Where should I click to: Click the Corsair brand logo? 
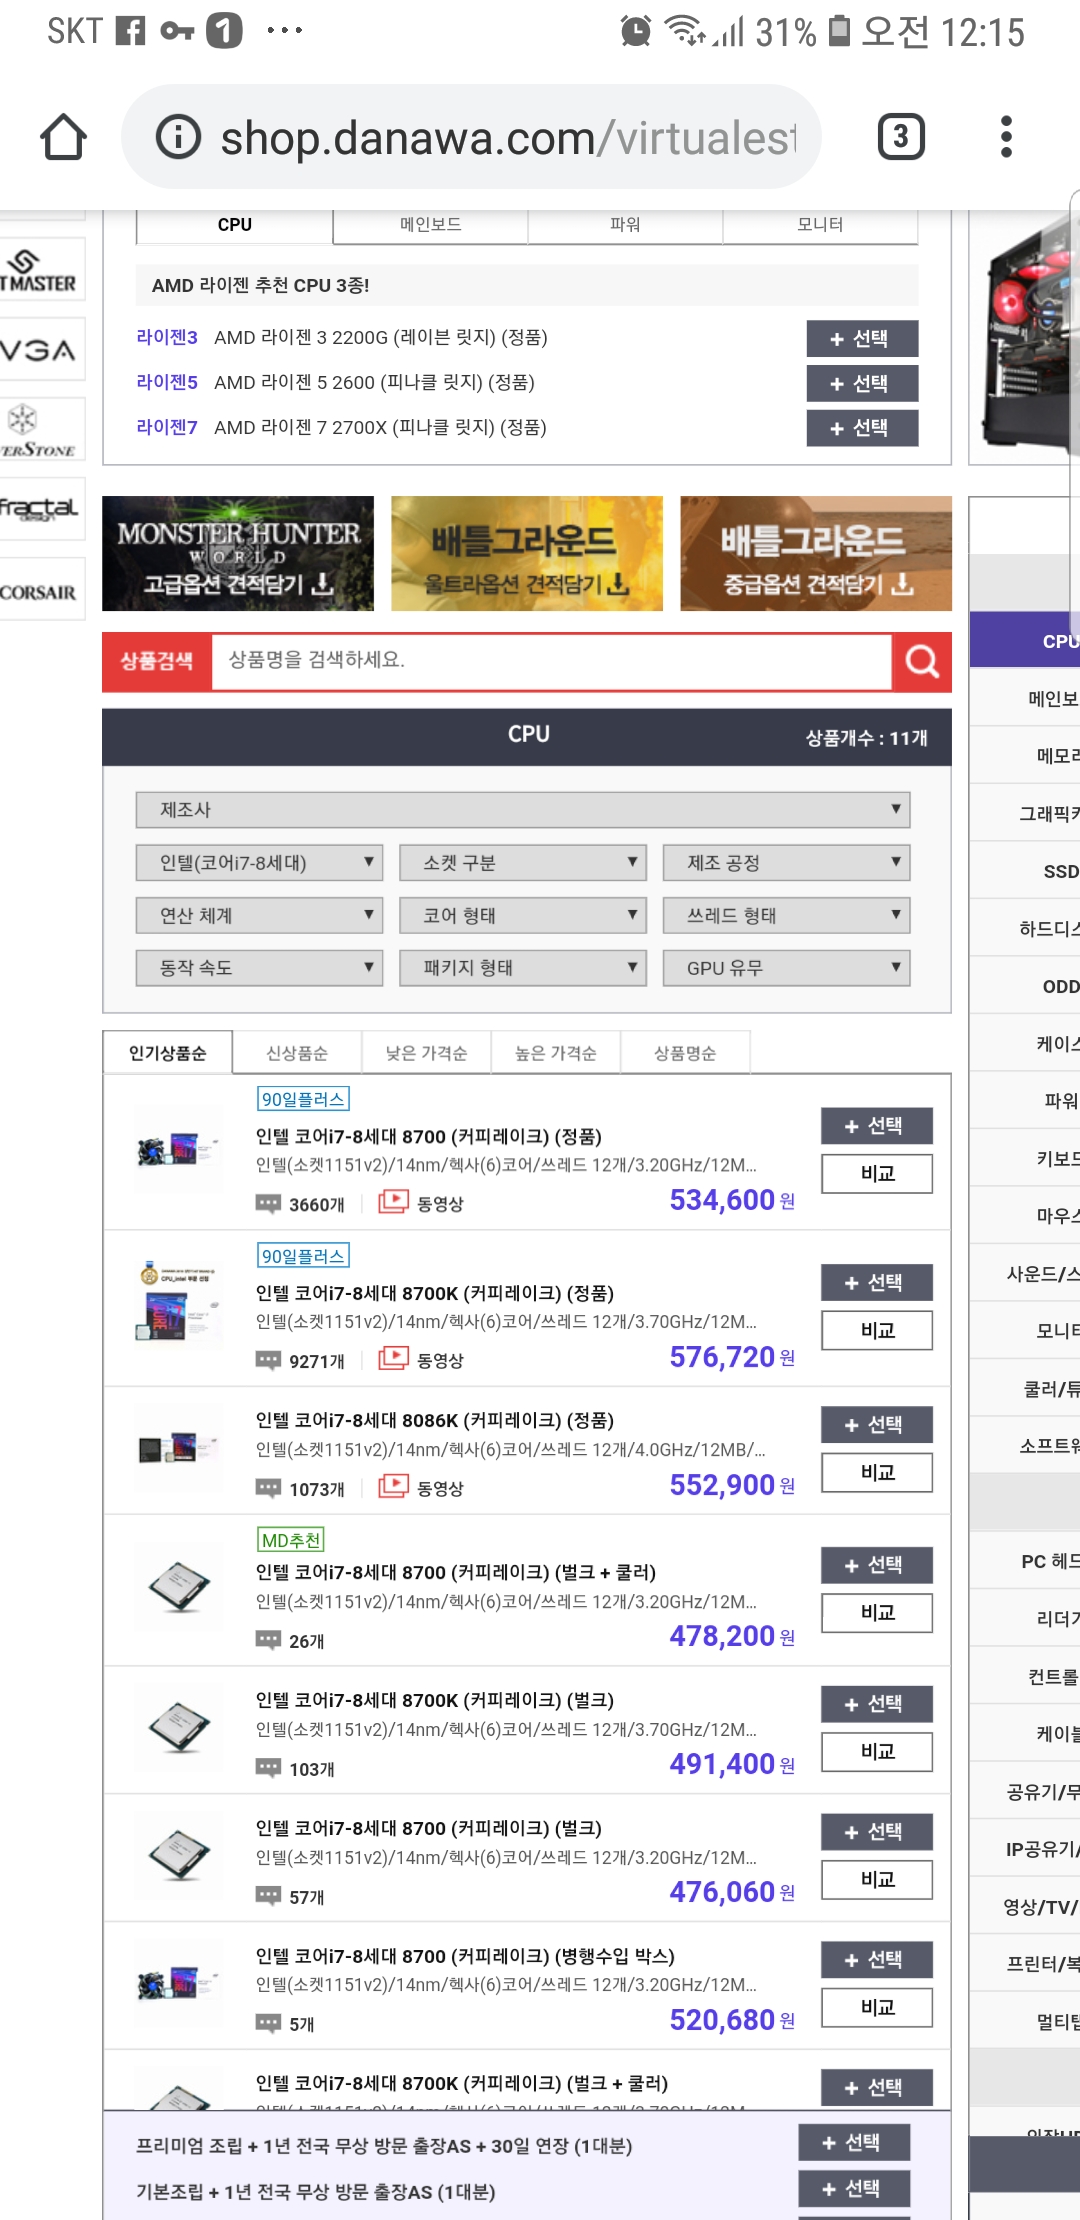coord(40,592)
